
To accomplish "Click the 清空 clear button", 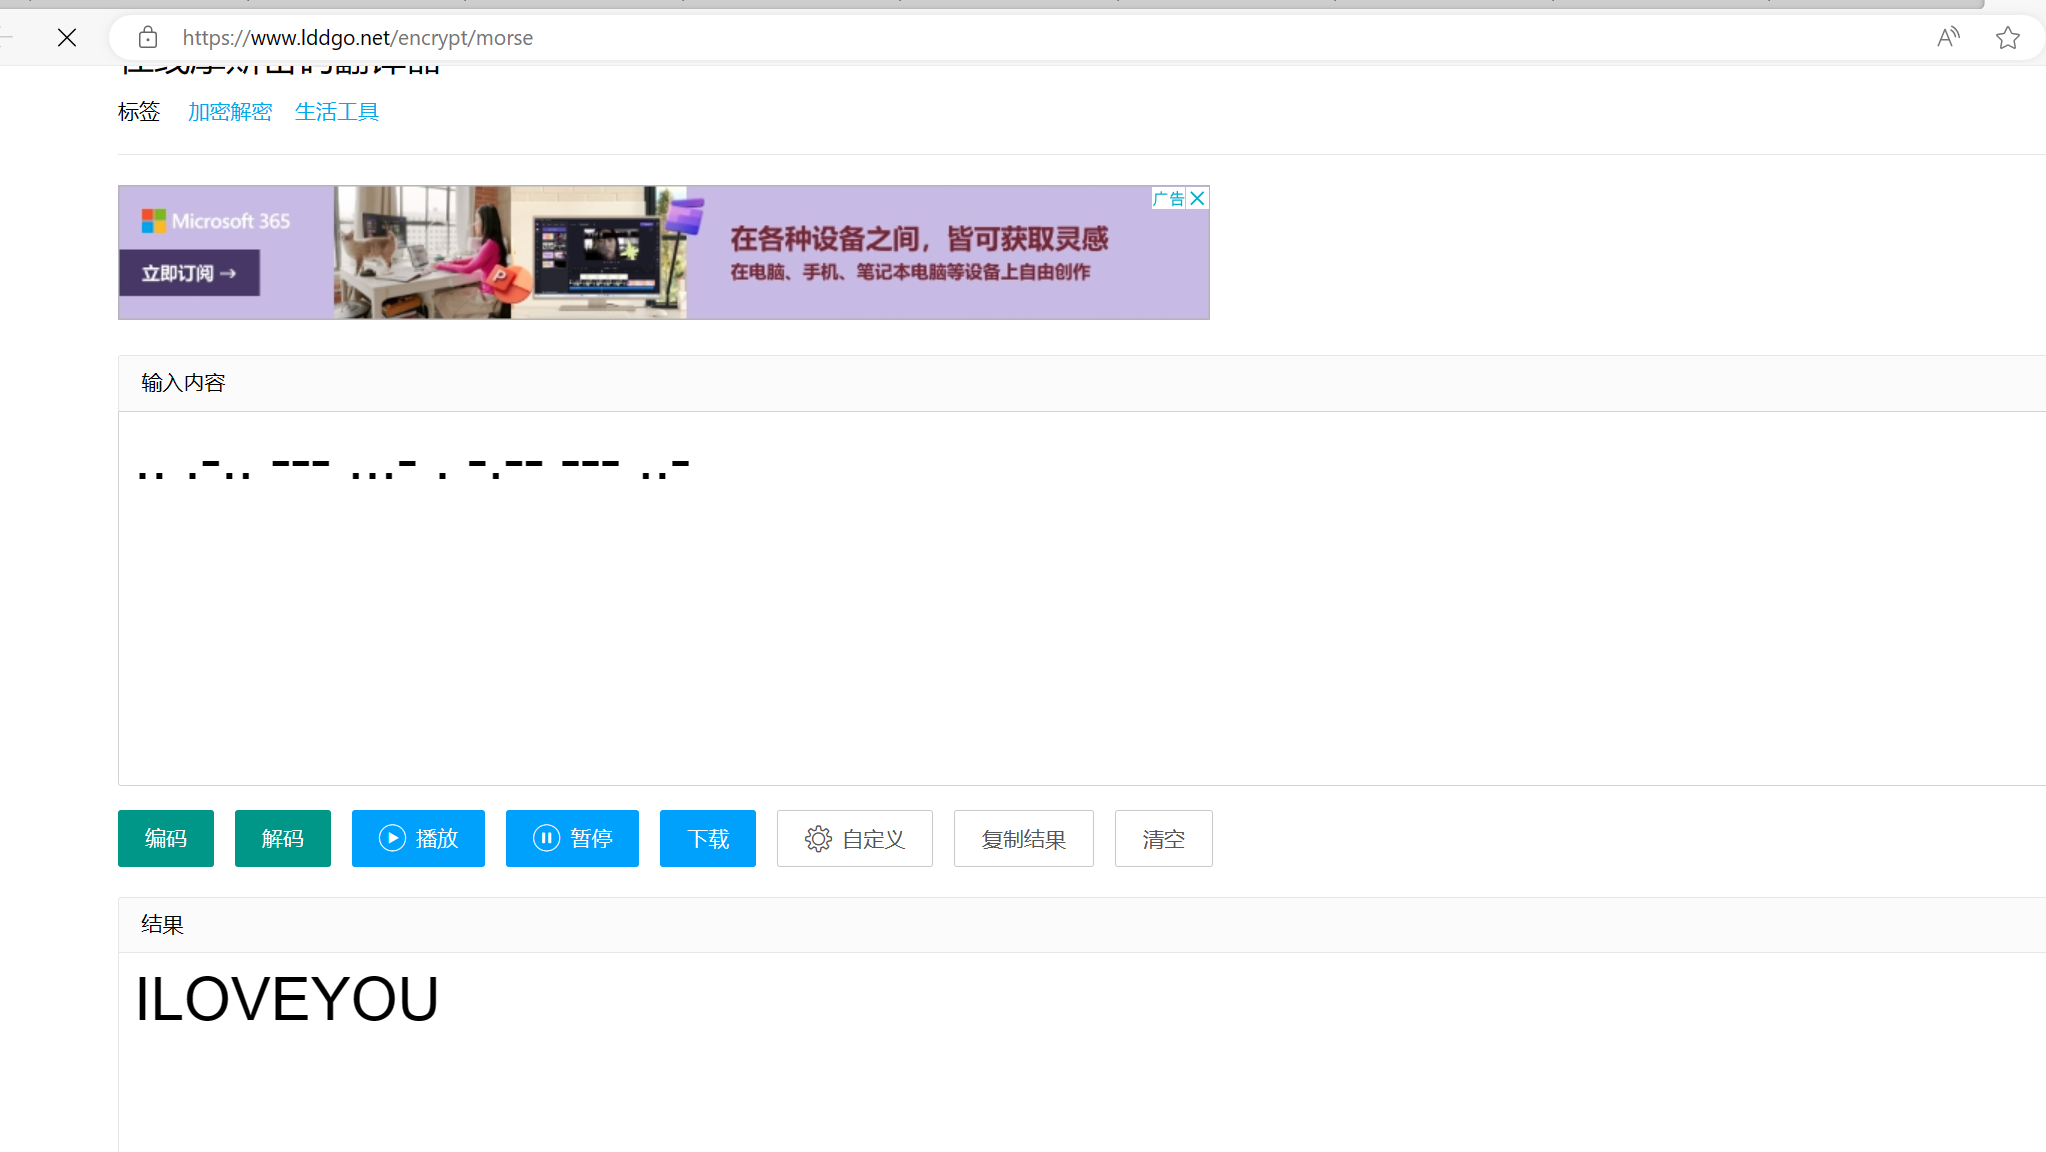I will 1163,838.
